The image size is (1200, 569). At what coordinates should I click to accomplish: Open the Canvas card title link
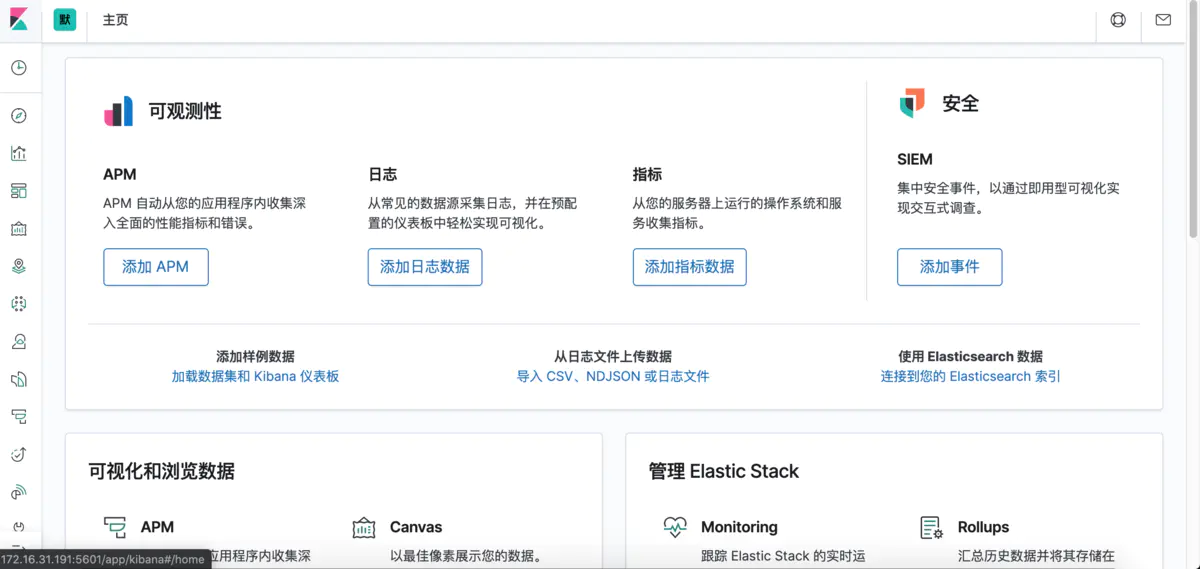click(416, 527)
